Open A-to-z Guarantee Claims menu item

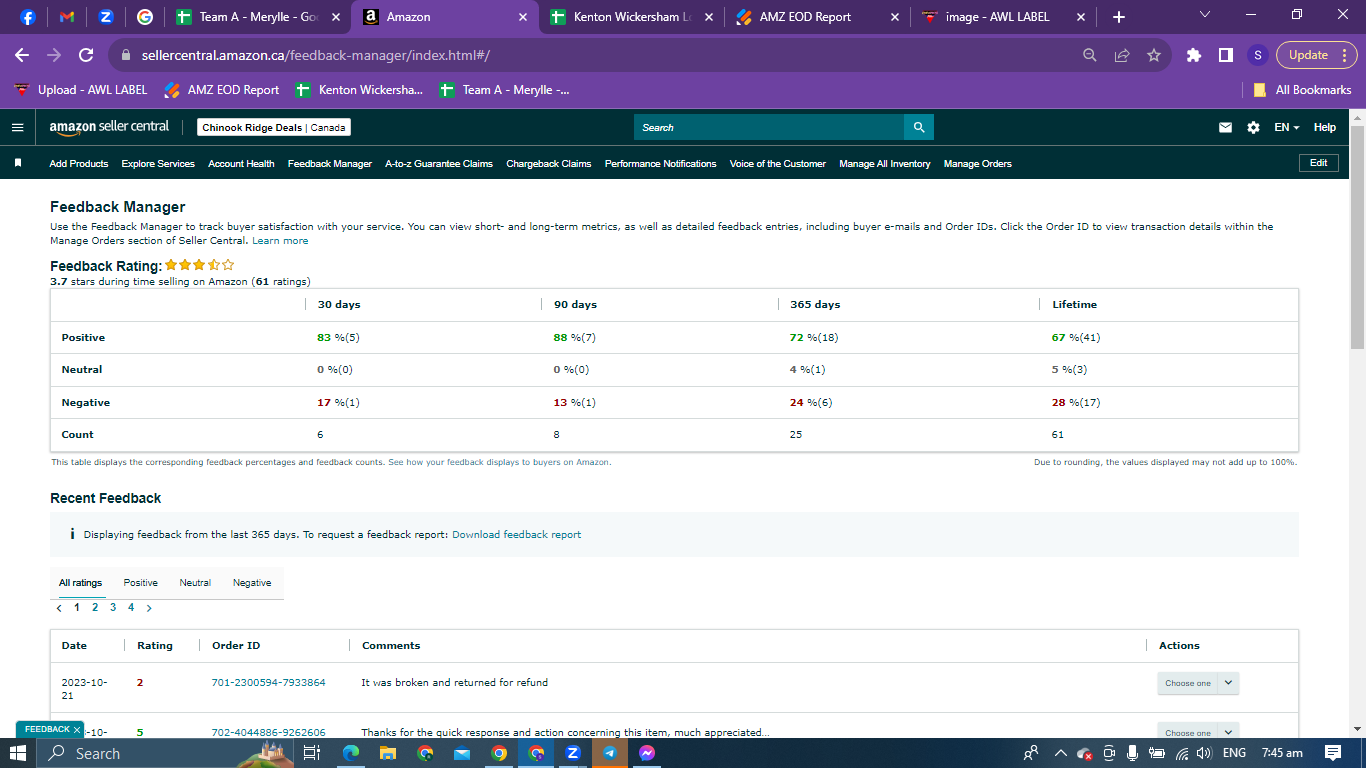[x=439, y=163]
